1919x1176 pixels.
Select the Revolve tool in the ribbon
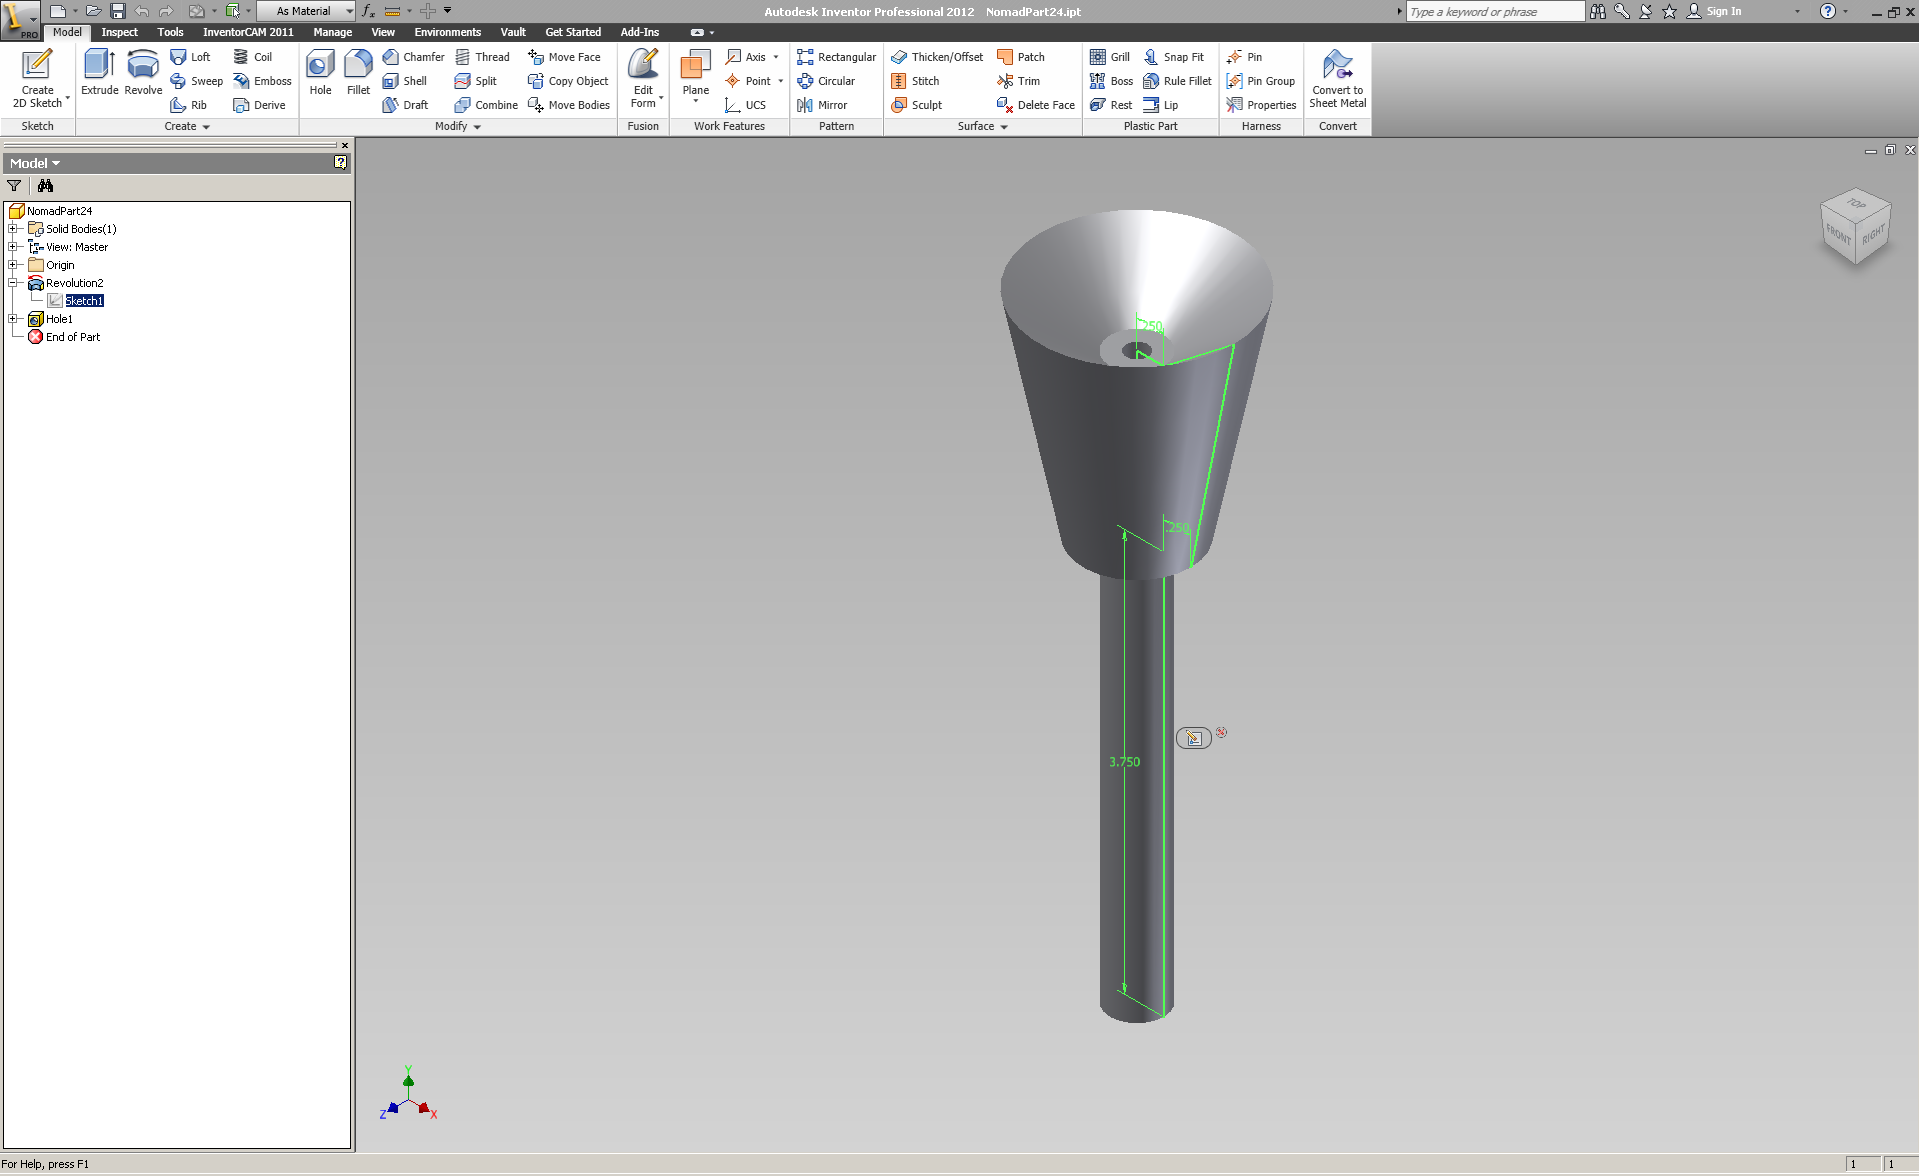point(143,72)
